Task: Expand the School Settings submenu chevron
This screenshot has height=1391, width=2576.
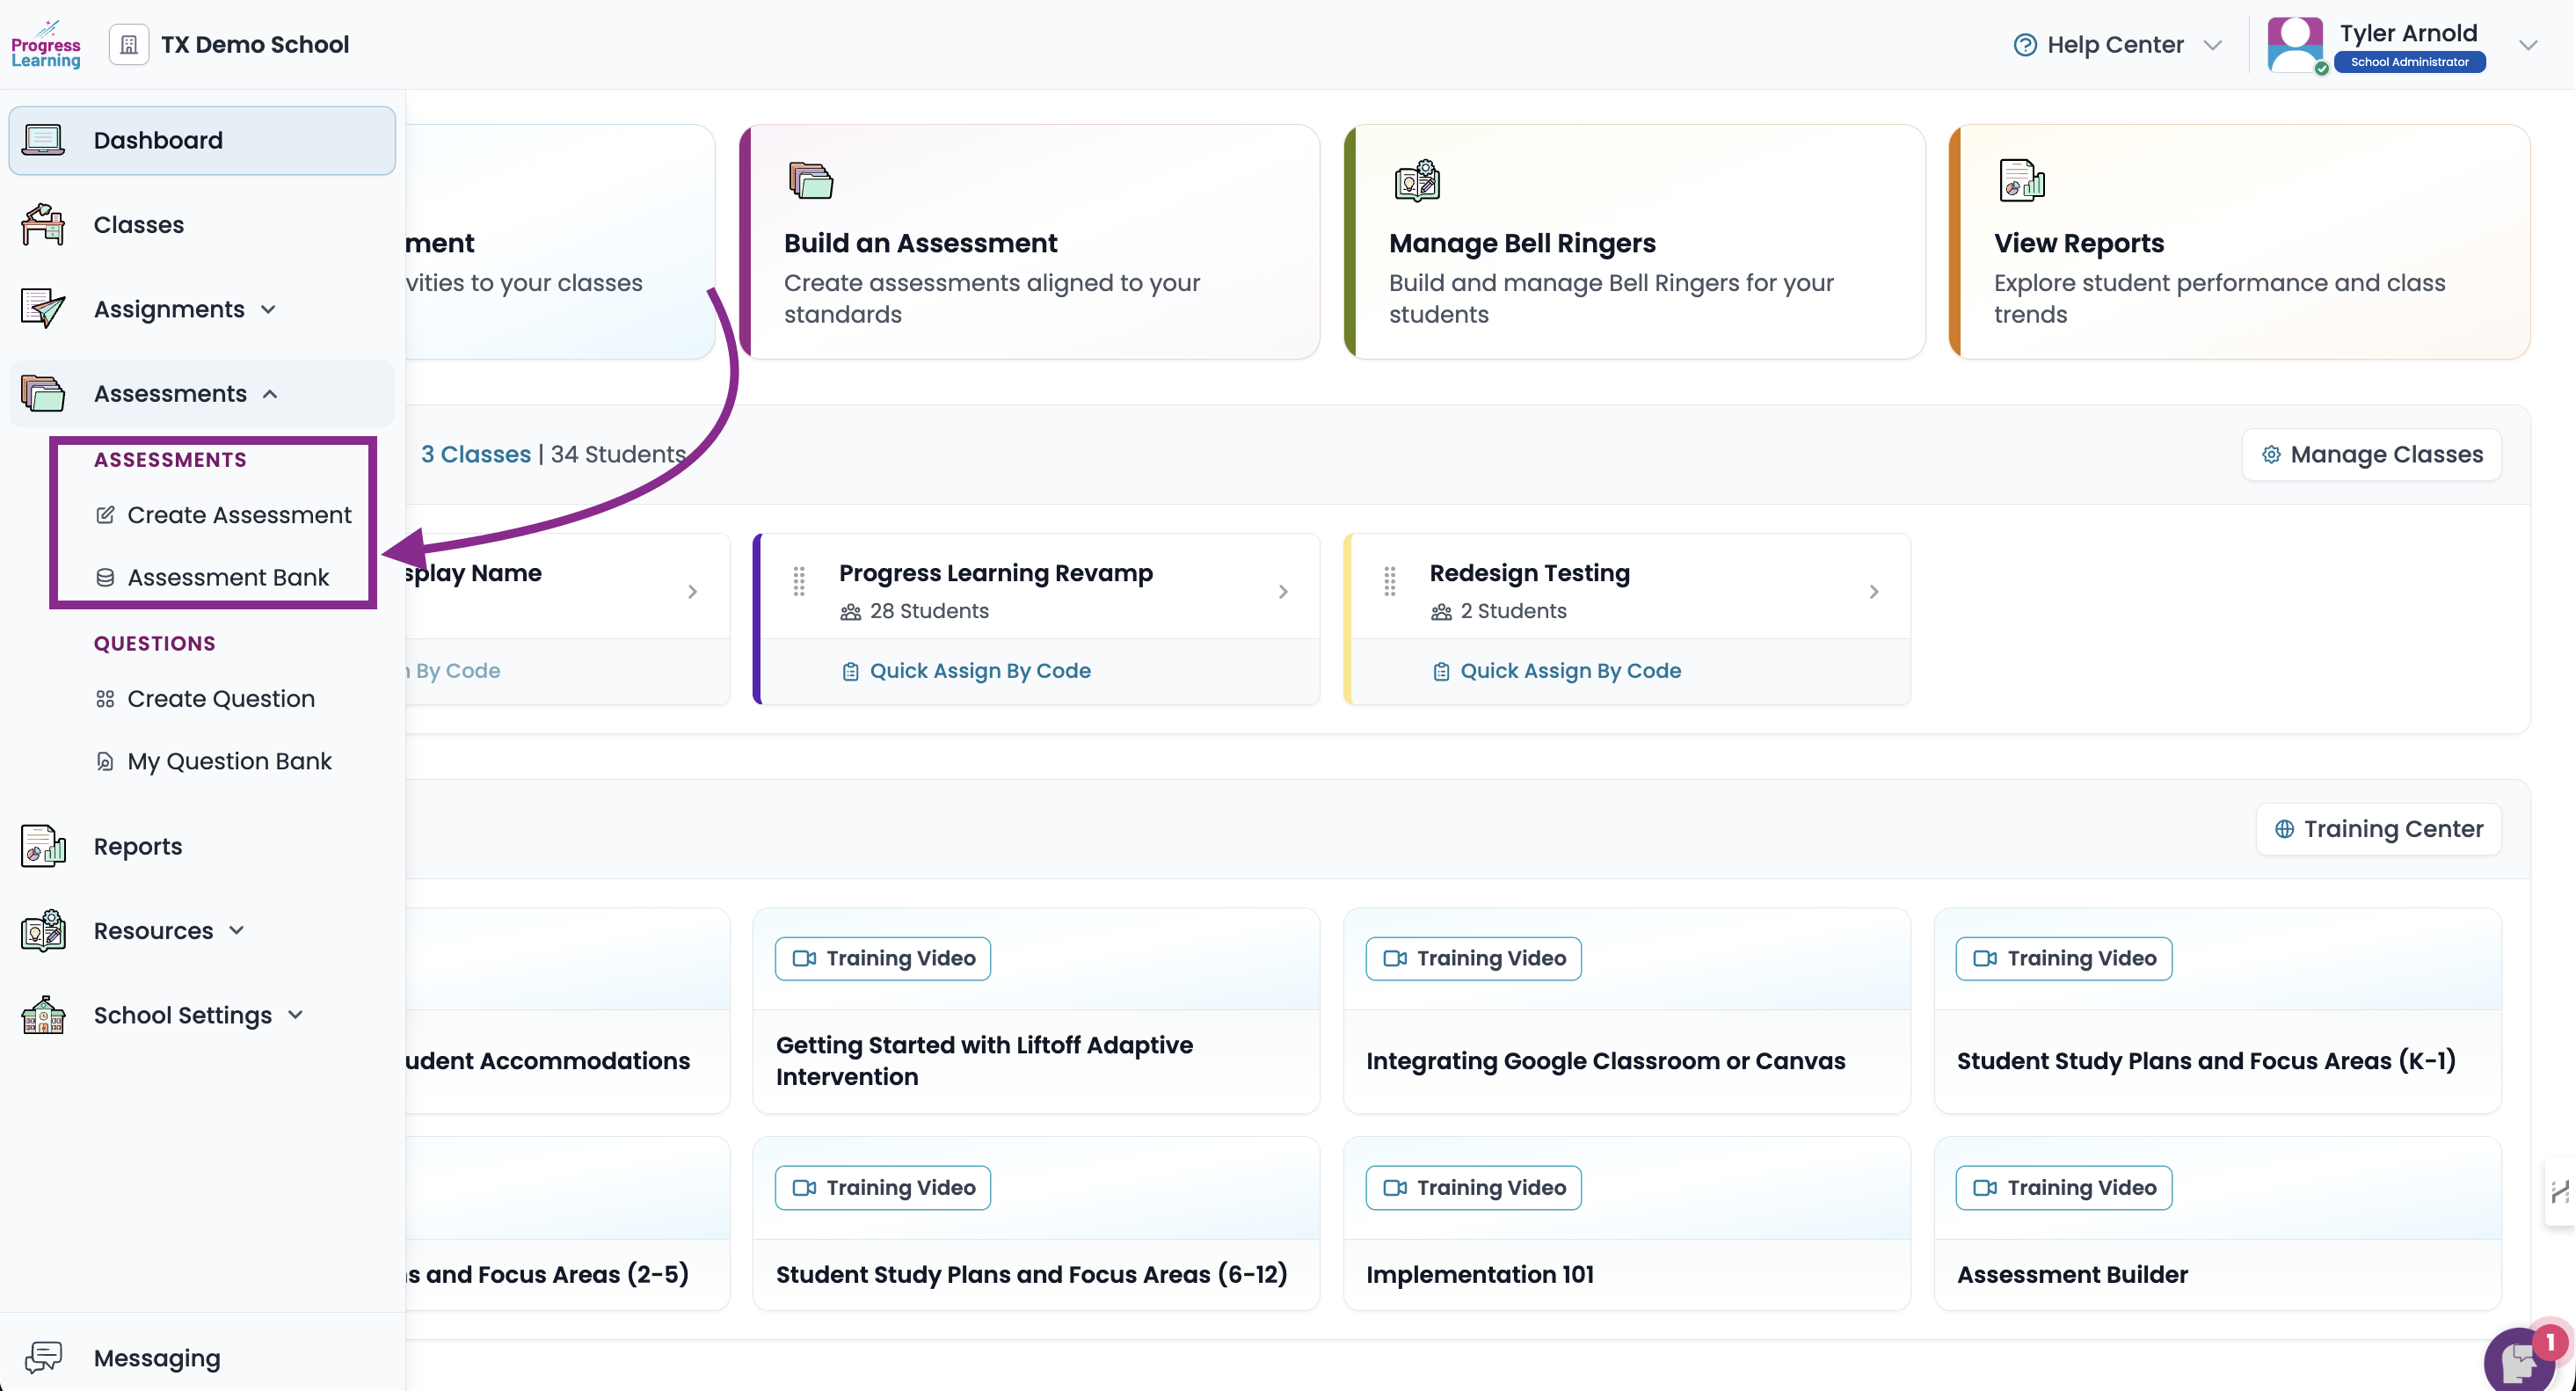Action: point(295,1015)
